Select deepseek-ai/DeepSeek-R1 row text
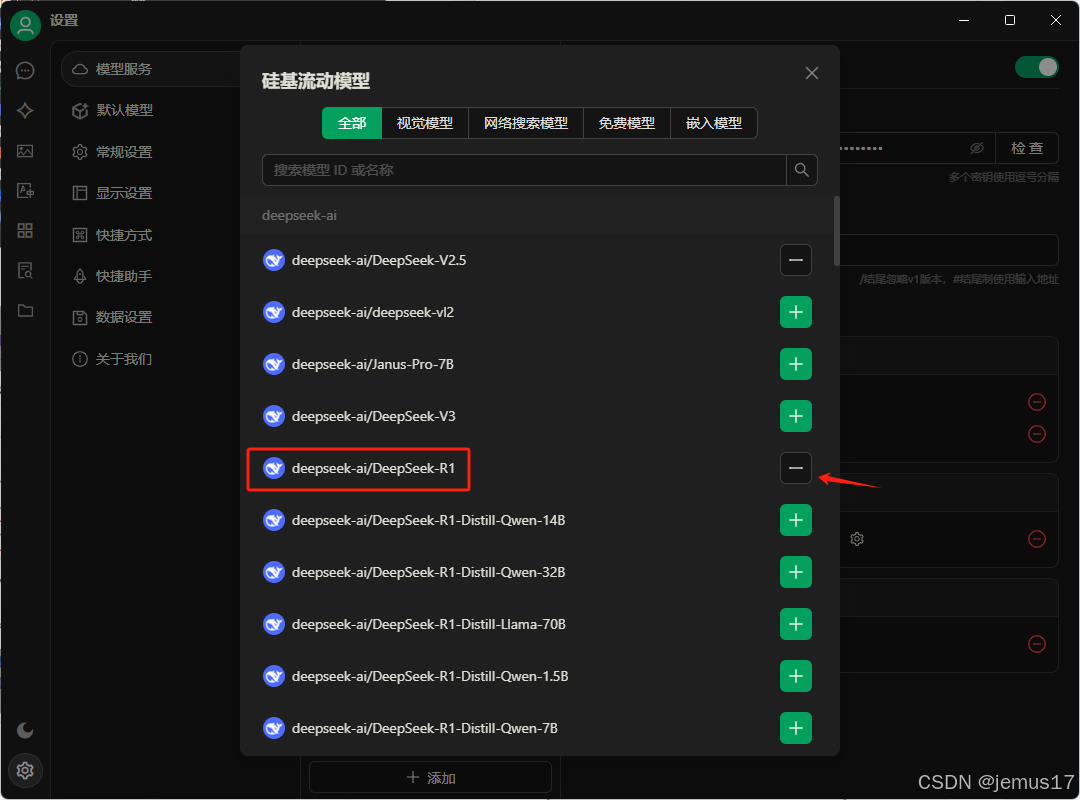The height and width of the screenshot is (800, 1080). pyautogui.click(x=373, y=469)
